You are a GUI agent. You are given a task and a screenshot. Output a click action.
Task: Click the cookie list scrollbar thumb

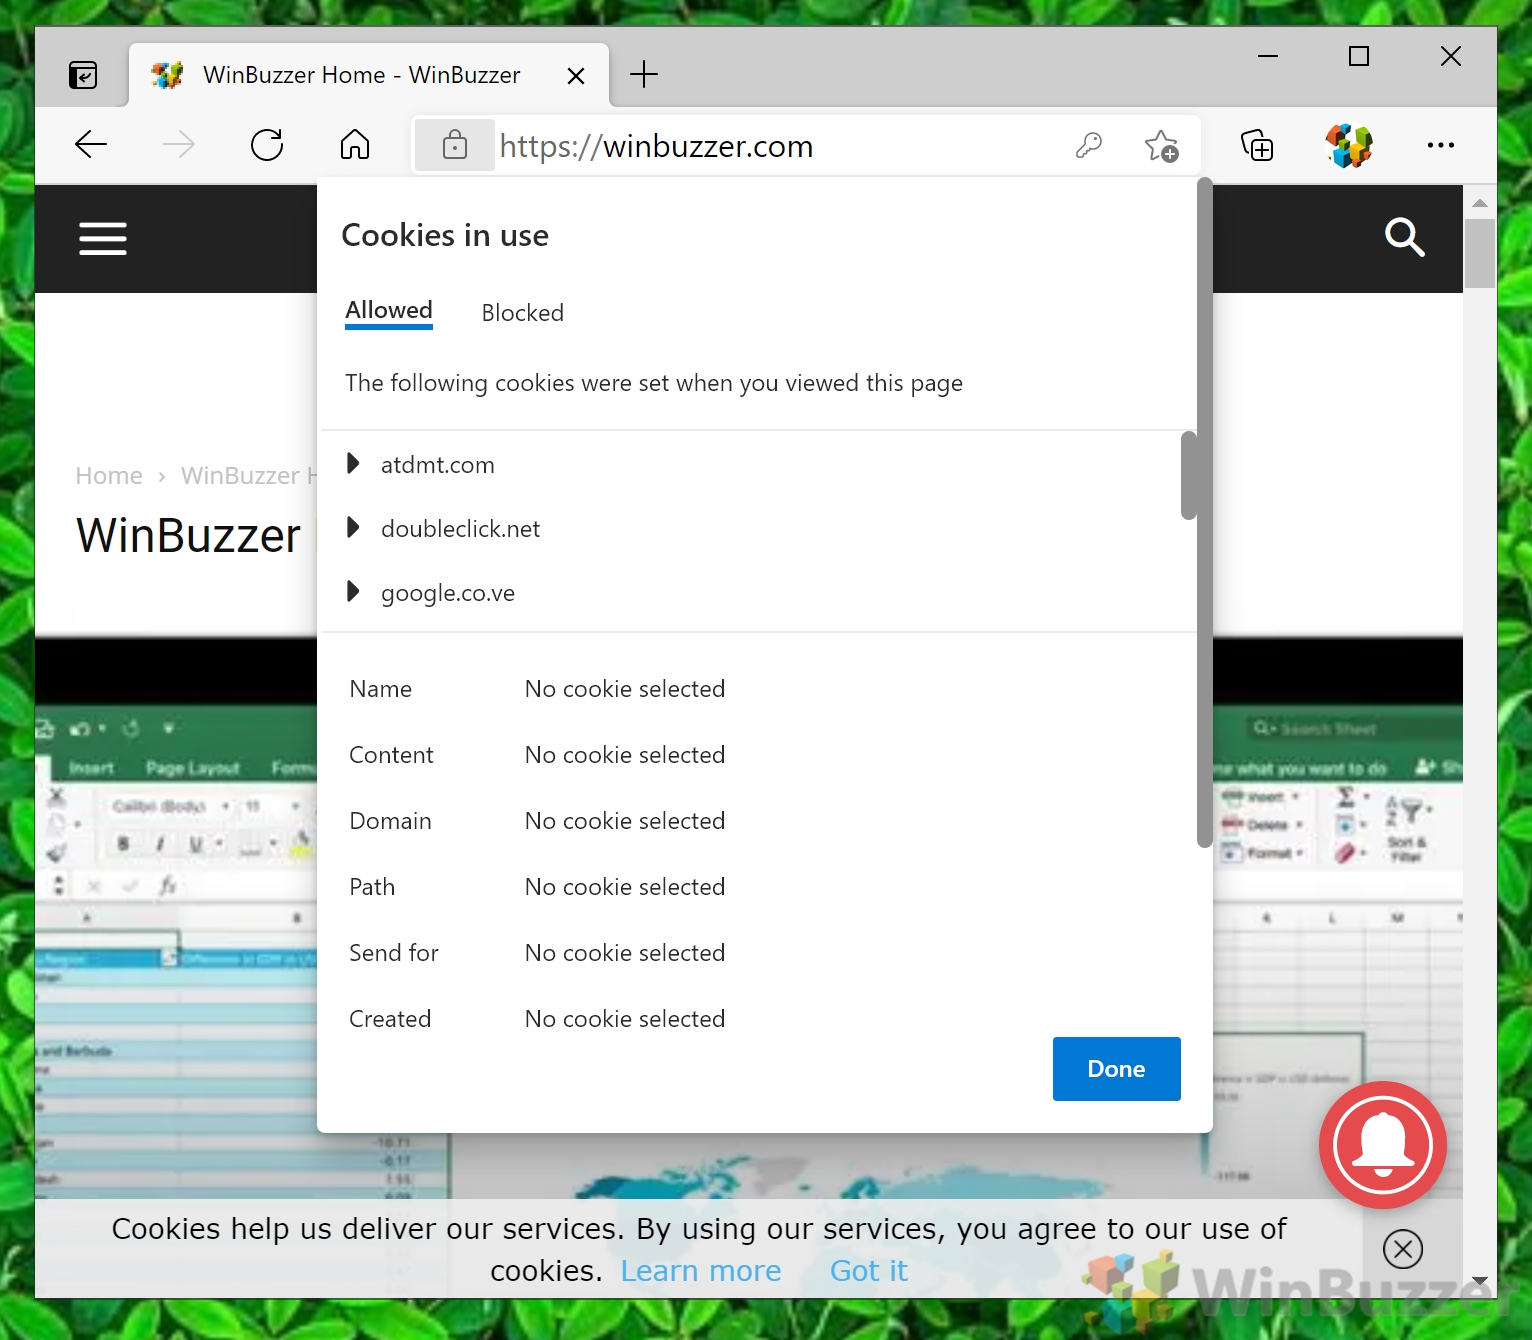pos(1189,475)
